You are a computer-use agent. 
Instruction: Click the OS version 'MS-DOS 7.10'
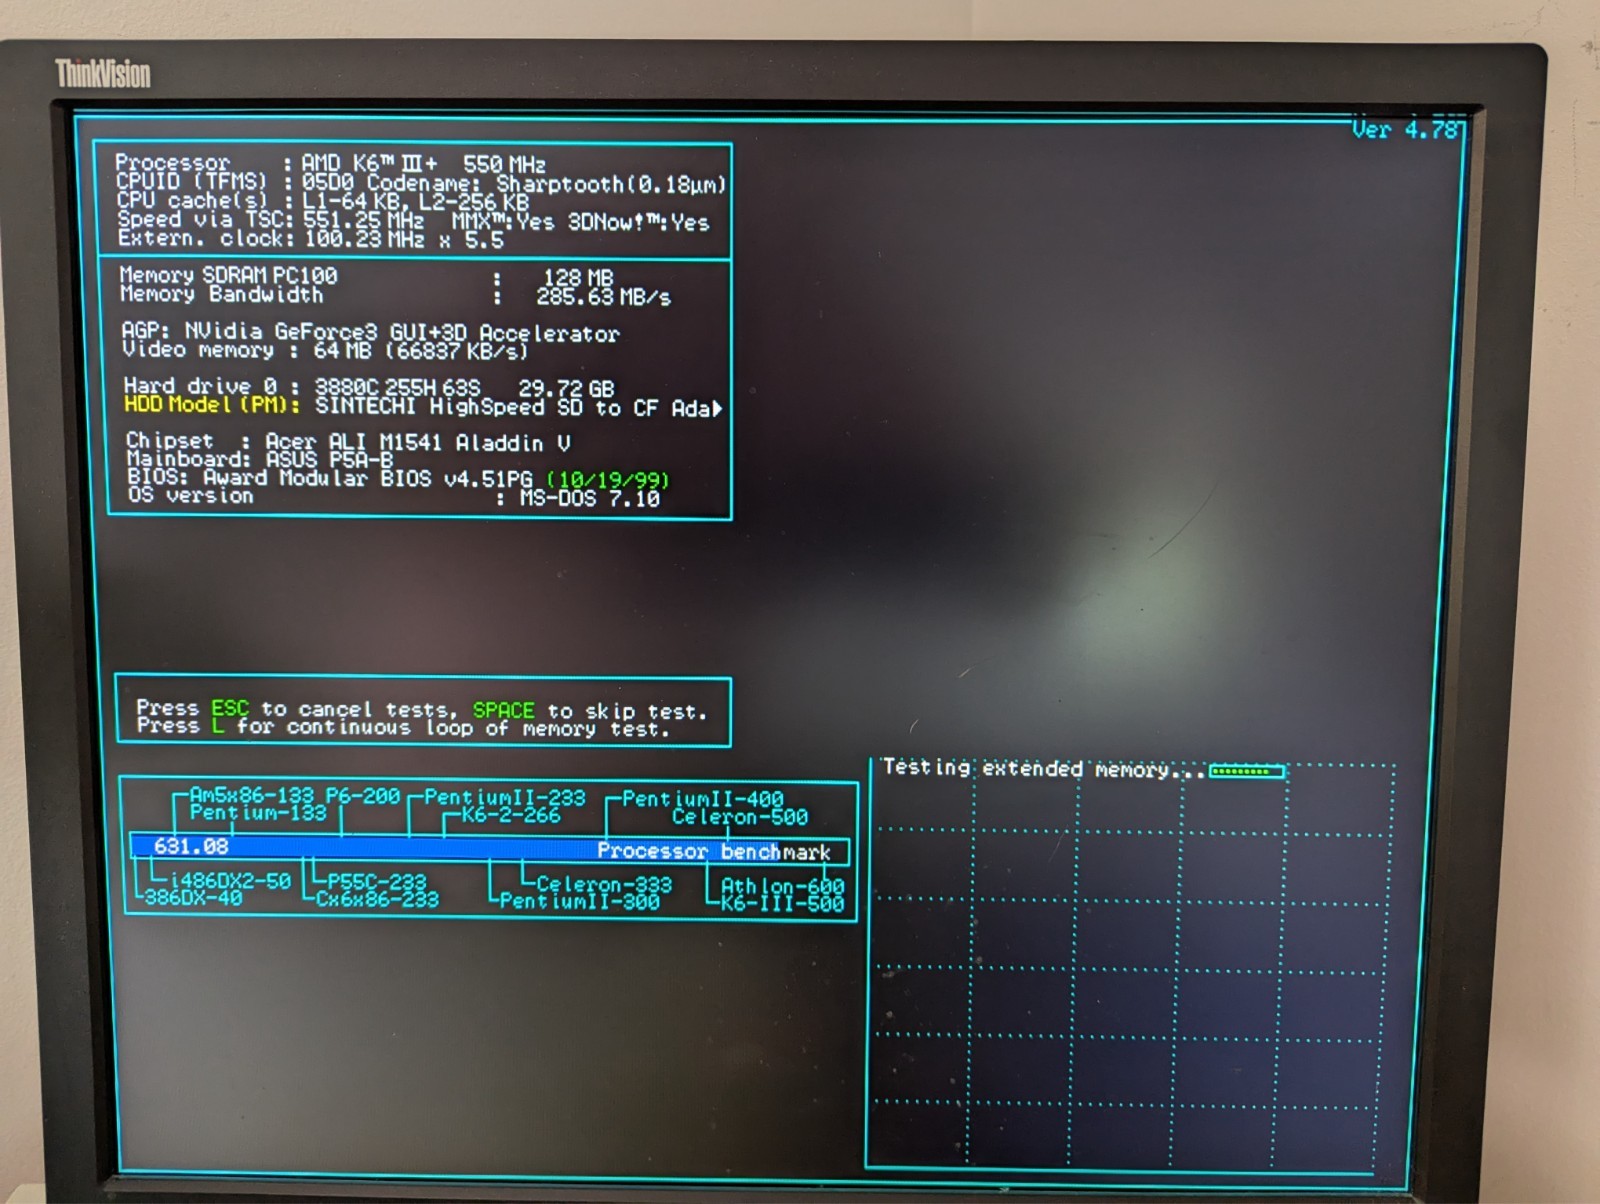pos(590,498)
